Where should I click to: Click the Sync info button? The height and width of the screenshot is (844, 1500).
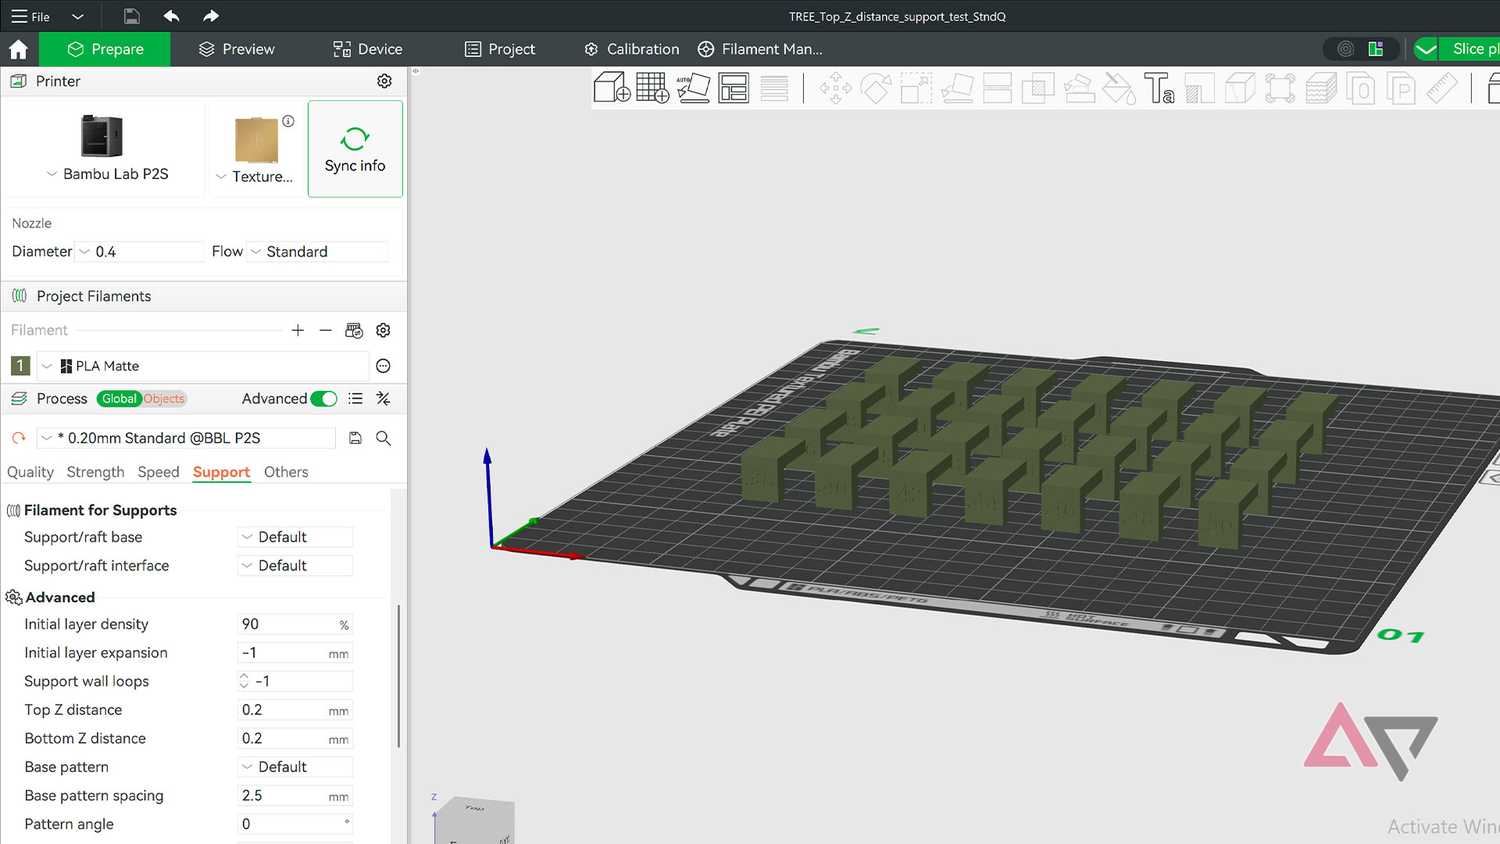point(355,149)
